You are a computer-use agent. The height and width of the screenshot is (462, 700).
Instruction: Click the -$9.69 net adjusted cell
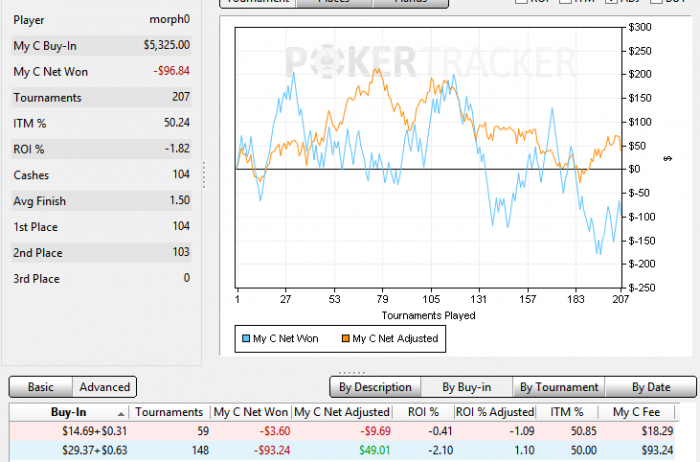tap(375, 431)
